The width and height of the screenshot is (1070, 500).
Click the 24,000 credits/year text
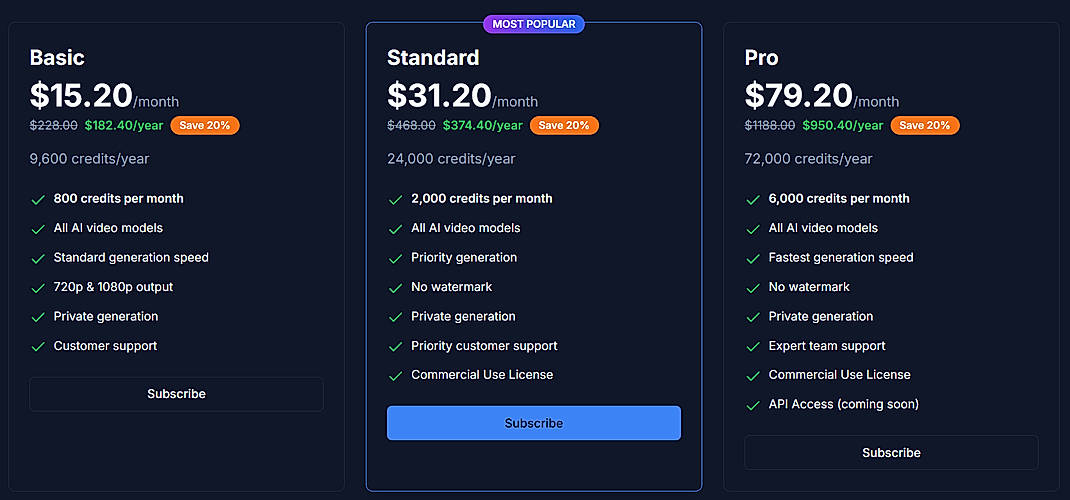click(x=451, y=159)
